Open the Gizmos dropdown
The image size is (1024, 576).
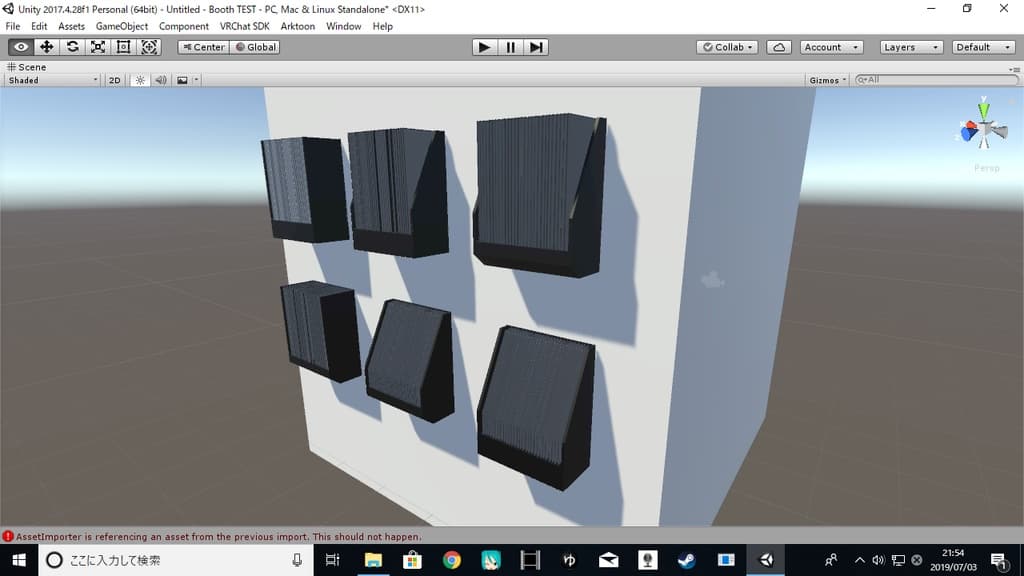click(x=828, y=80)
